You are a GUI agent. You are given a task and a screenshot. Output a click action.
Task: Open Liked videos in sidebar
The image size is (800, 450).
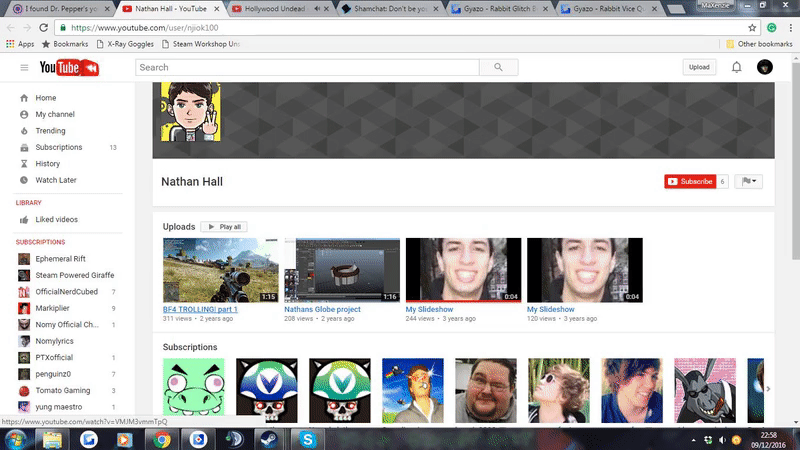click(56, 219)
